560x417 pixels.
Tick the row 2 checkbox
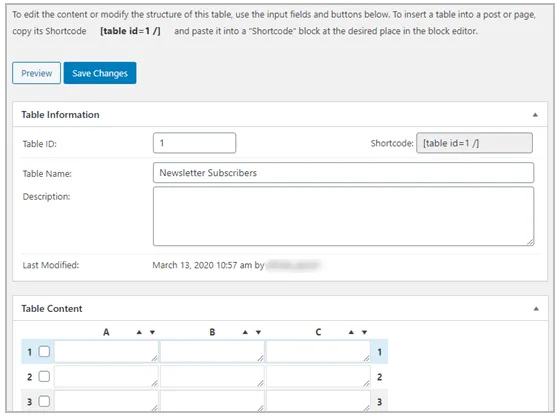[44, 376]
